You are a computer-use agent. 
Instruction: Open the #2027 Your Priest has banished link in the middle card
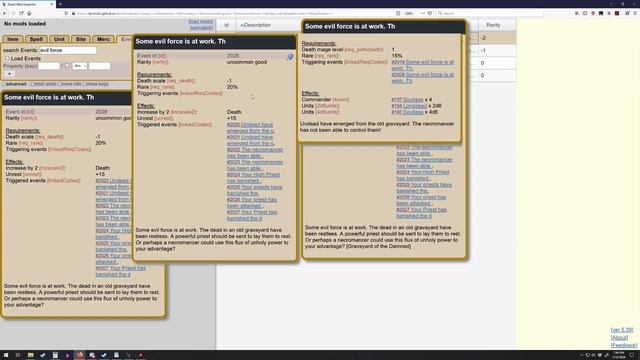point(252,215)
